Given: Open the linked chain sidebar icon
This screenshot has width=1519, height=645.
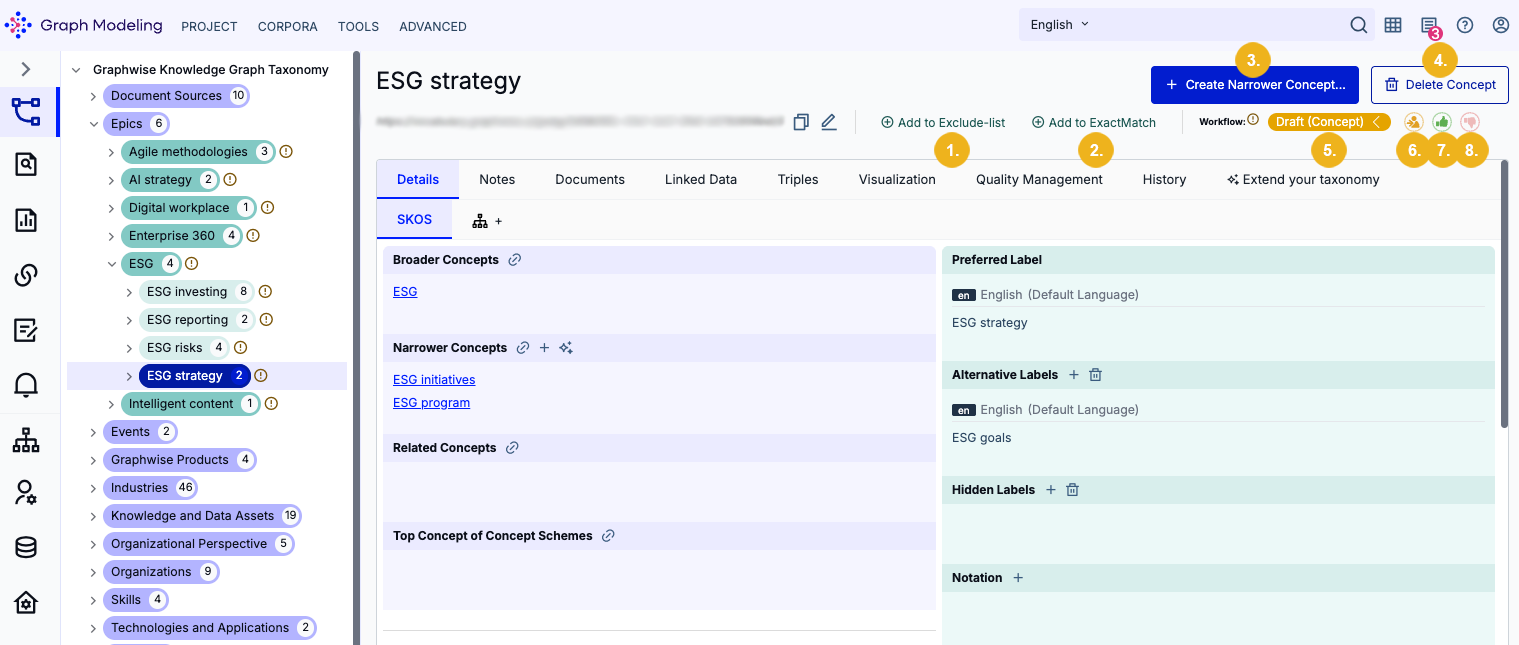Looking at the screenshot, I should tap(26, 275).
